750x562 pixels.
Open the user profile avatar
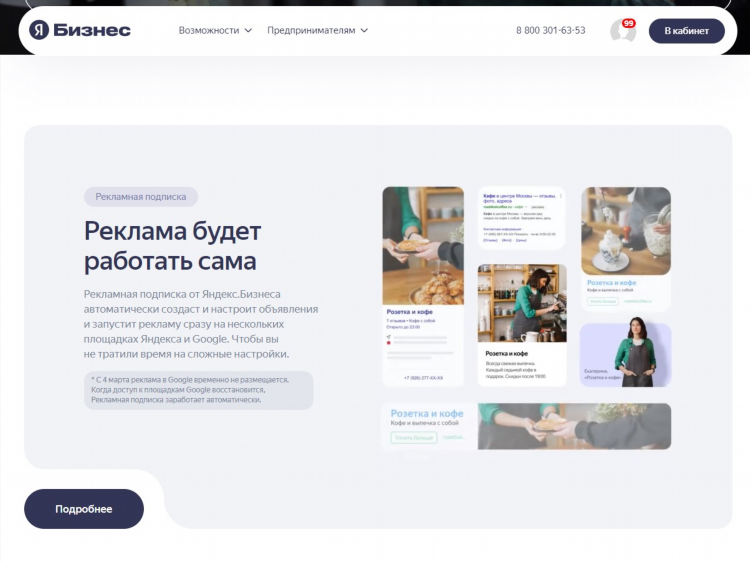pos(623,31)
